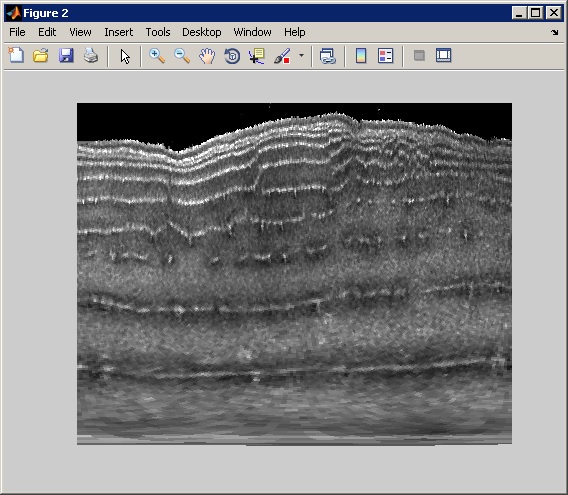Open file using the folder icon
The image size is (568, 495).
[x=41, y=56]
